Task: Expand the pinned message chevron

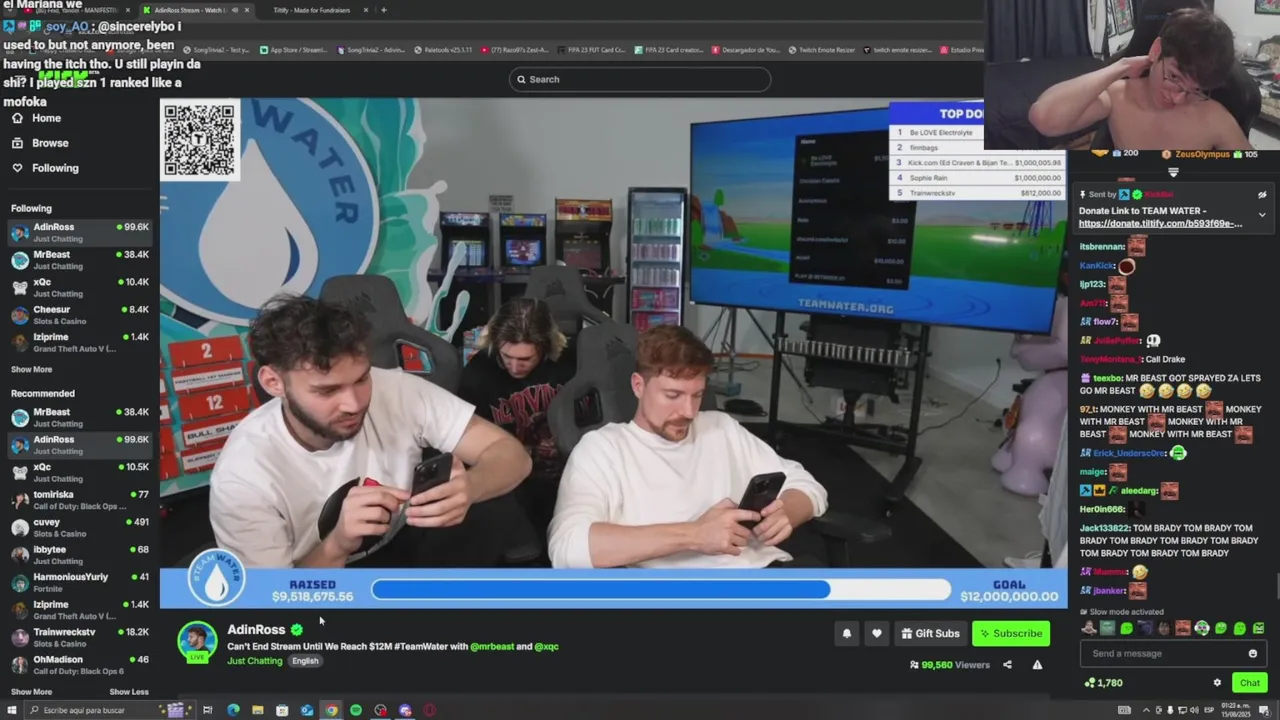Action: click(x=1262, y=214)
